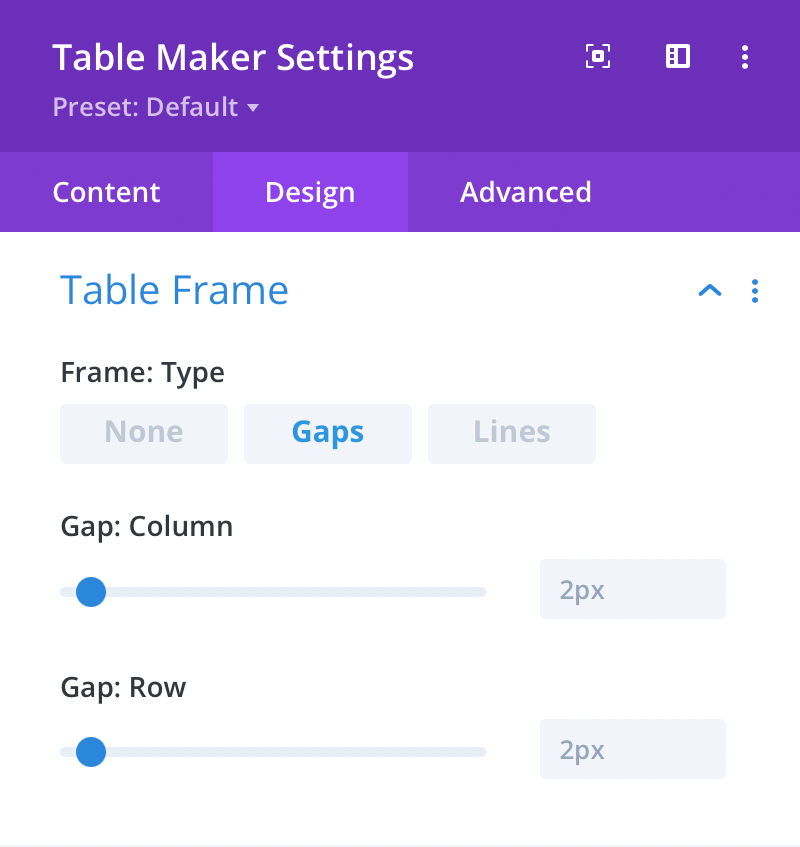Open the Preset: Default dropdown
The image size is (800, 847).
(x=155, y=107)
